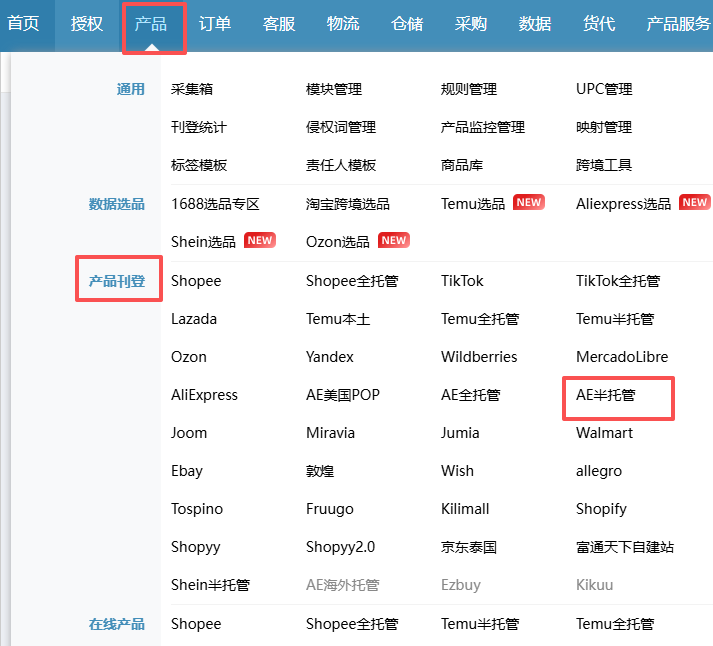Open 1688选品专区 link
The width and height of the screenshot is (713, 646).
[x=215, y=203]
